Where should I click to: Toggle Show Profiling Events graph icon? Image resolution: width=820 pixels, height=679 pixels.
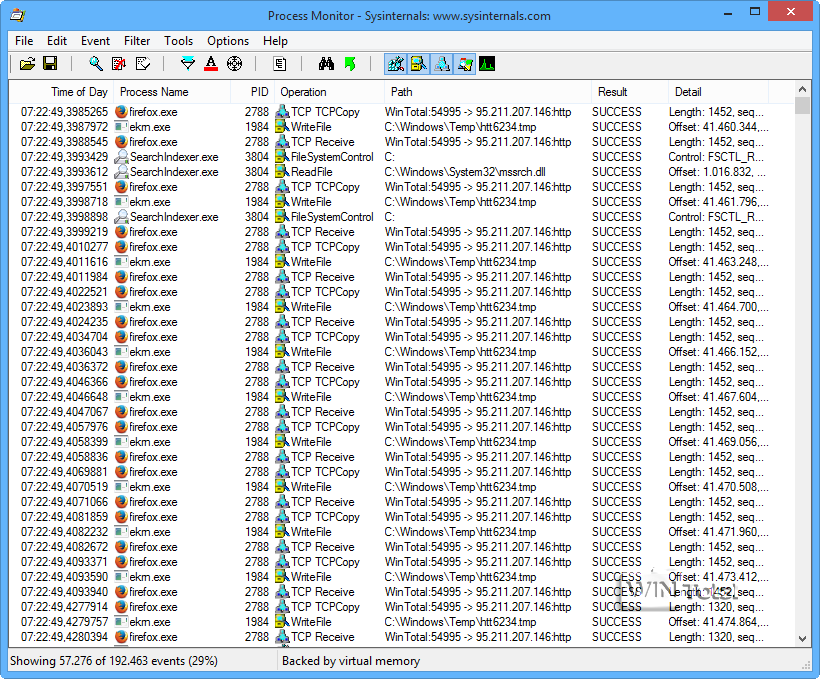pos(487,64)
